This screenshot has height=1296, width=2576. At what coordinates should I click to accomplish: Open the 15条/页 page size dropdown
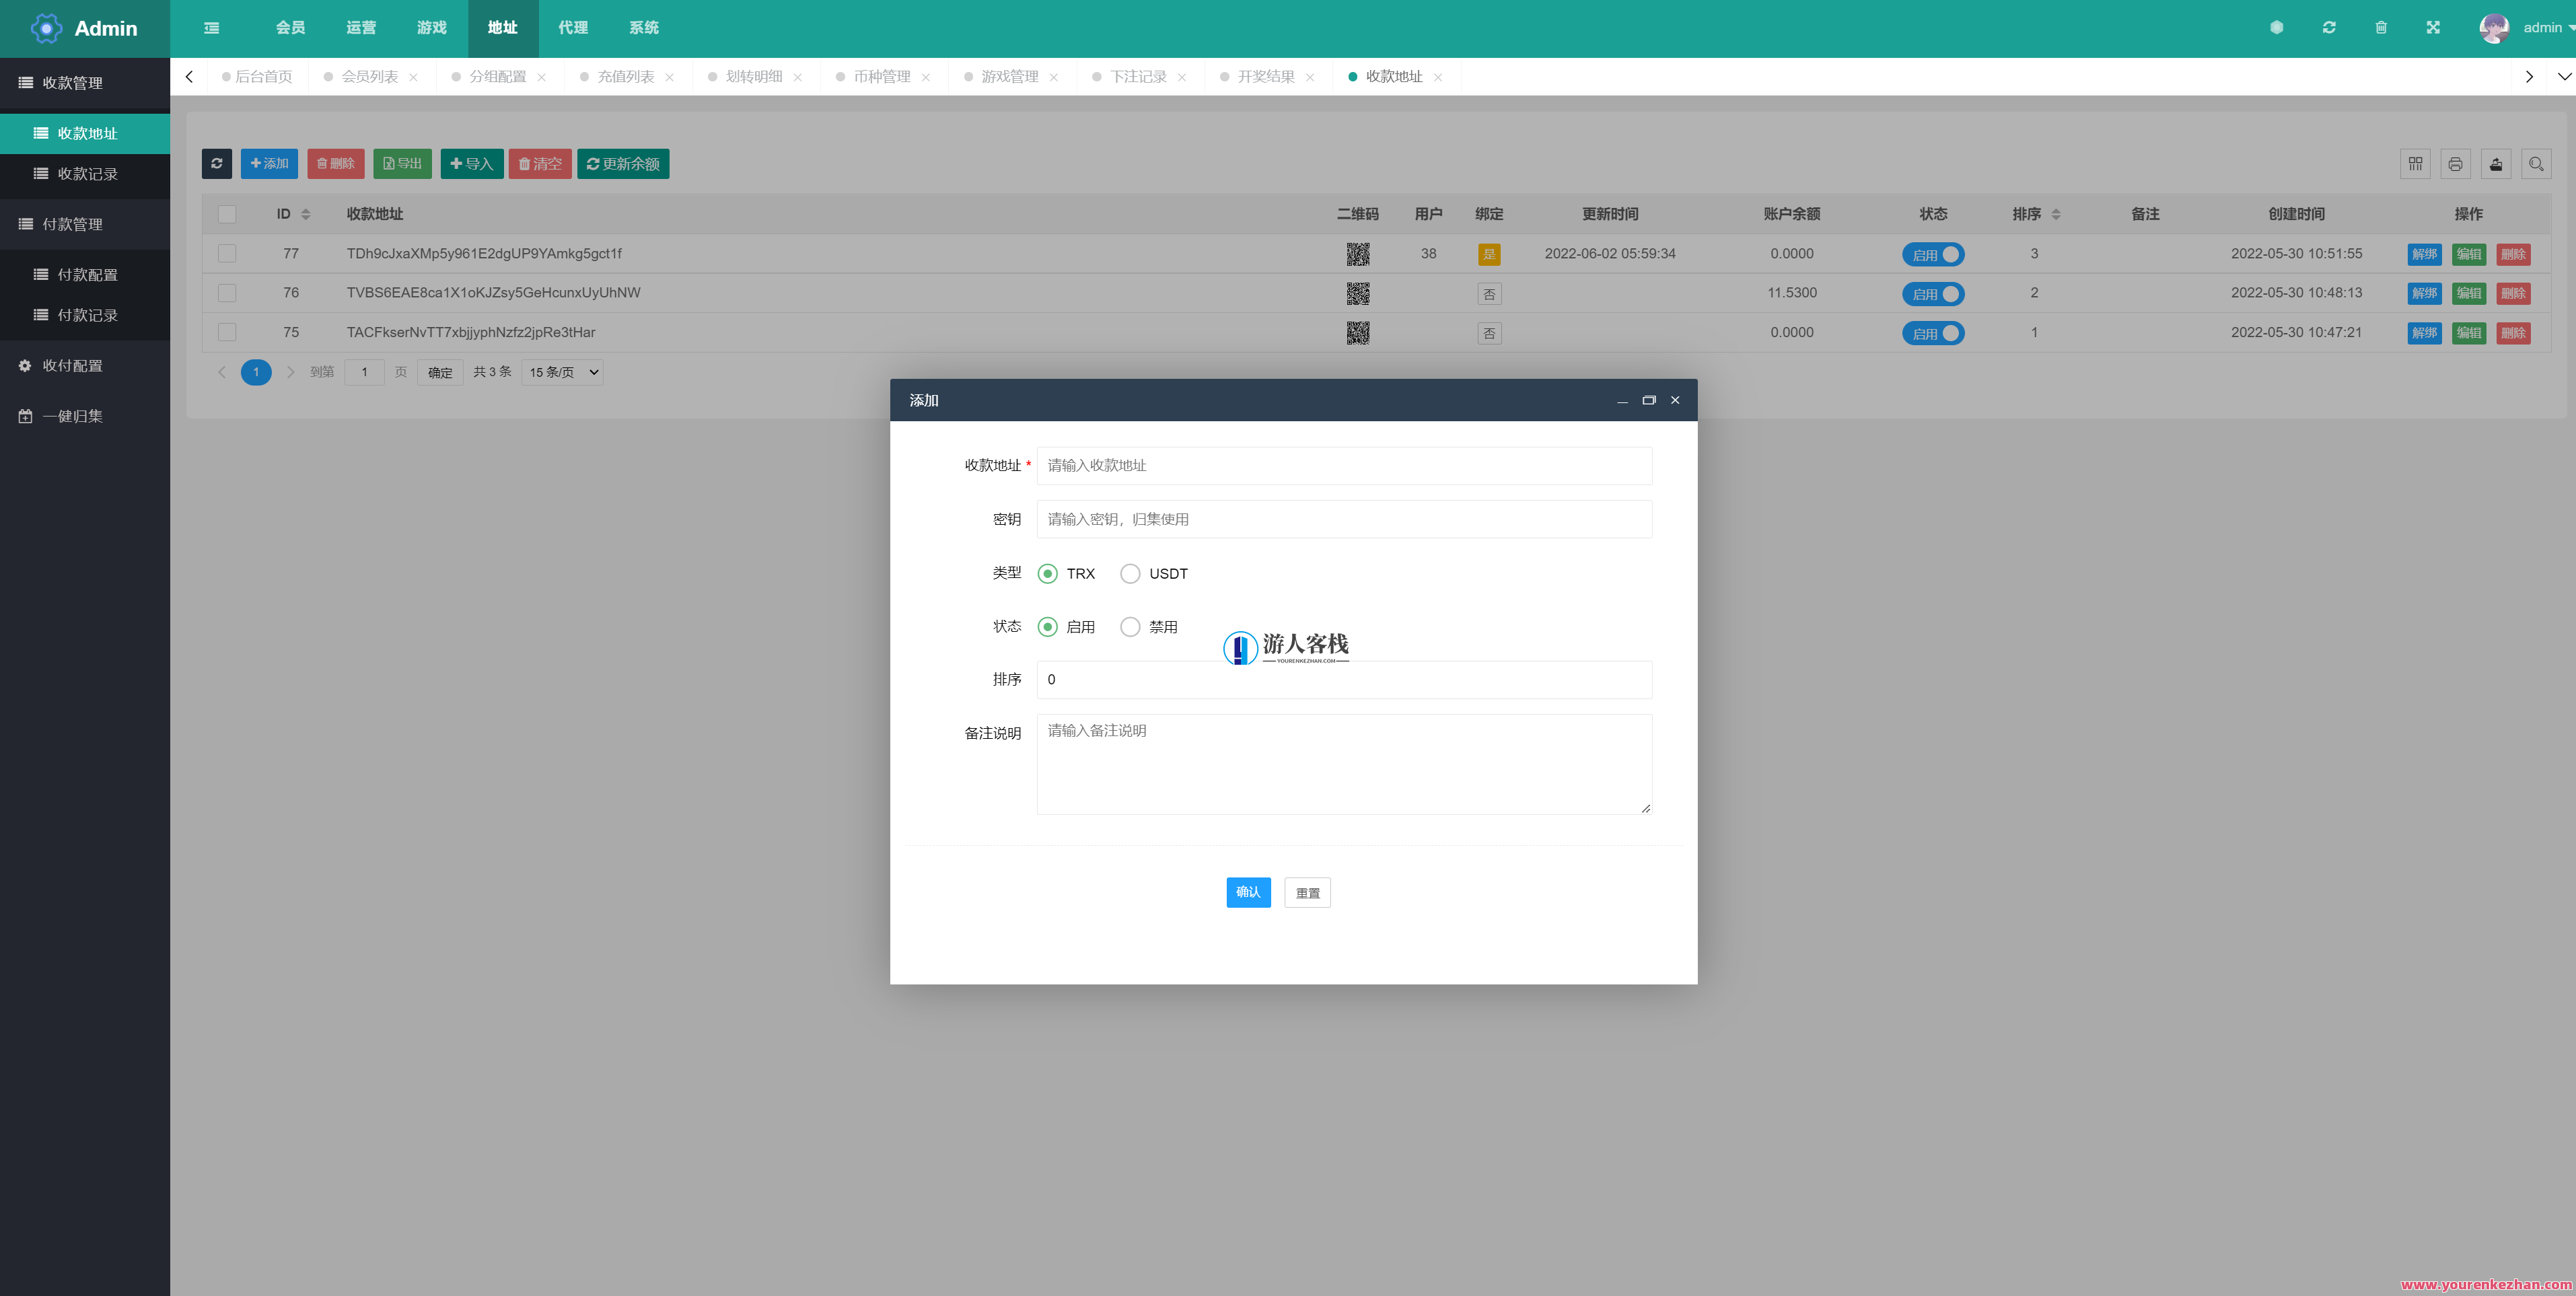[x=561, y=371]
